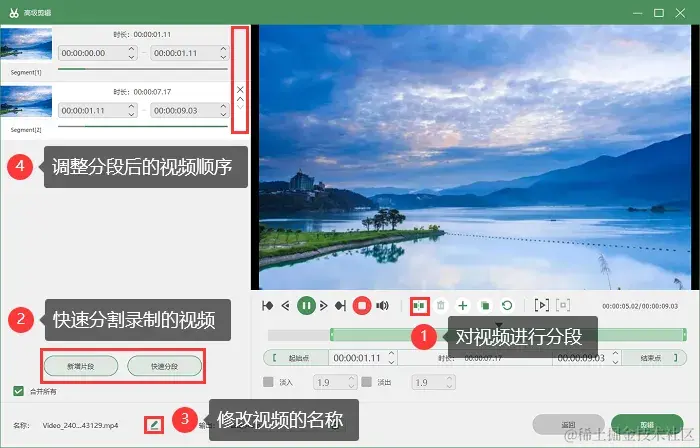Click the file name Video_240...43129.mp4
The height and width of the screenshot is (448, 700).
80,425
